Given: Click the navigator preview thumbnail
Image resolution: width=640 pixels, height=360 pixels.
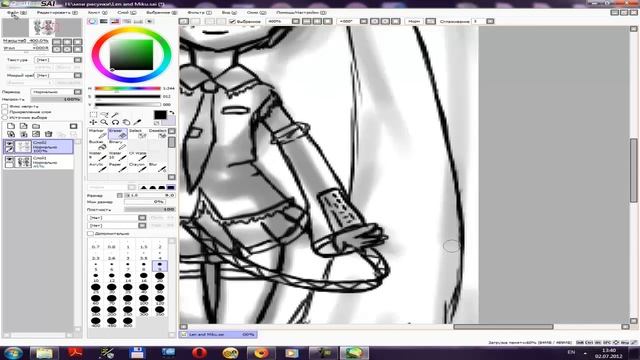Looking at the screenshot, I should click(x=42, y=27).
